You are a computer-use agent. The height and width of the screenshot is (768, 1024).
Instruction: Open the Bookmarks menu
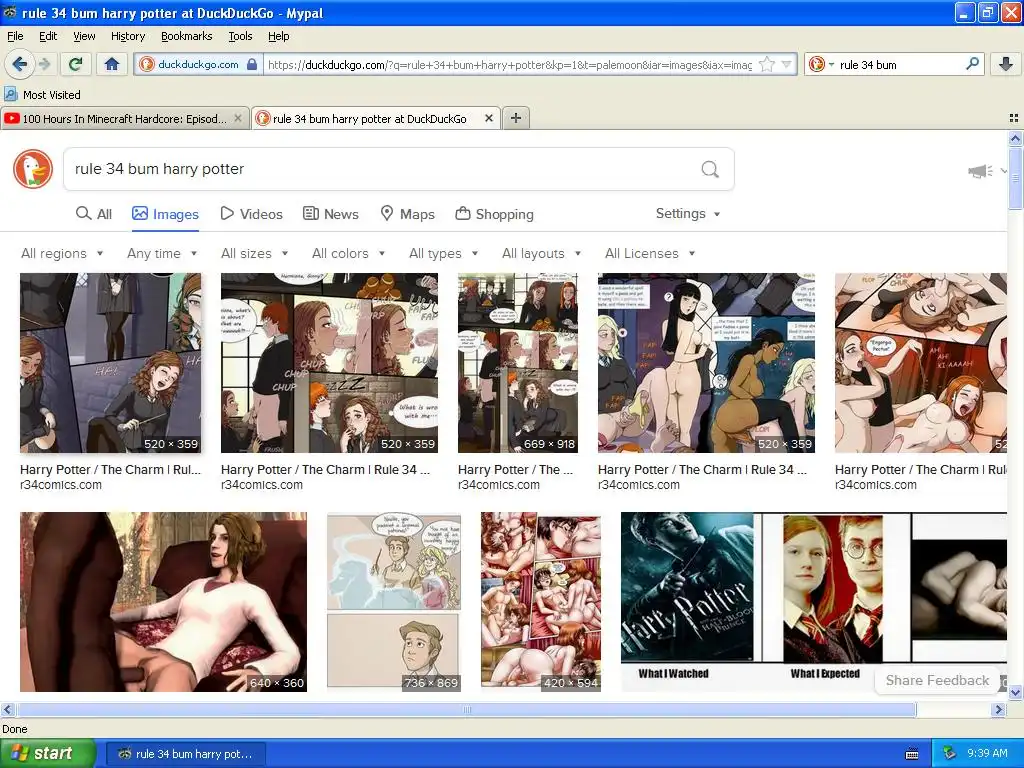point(187,36)
